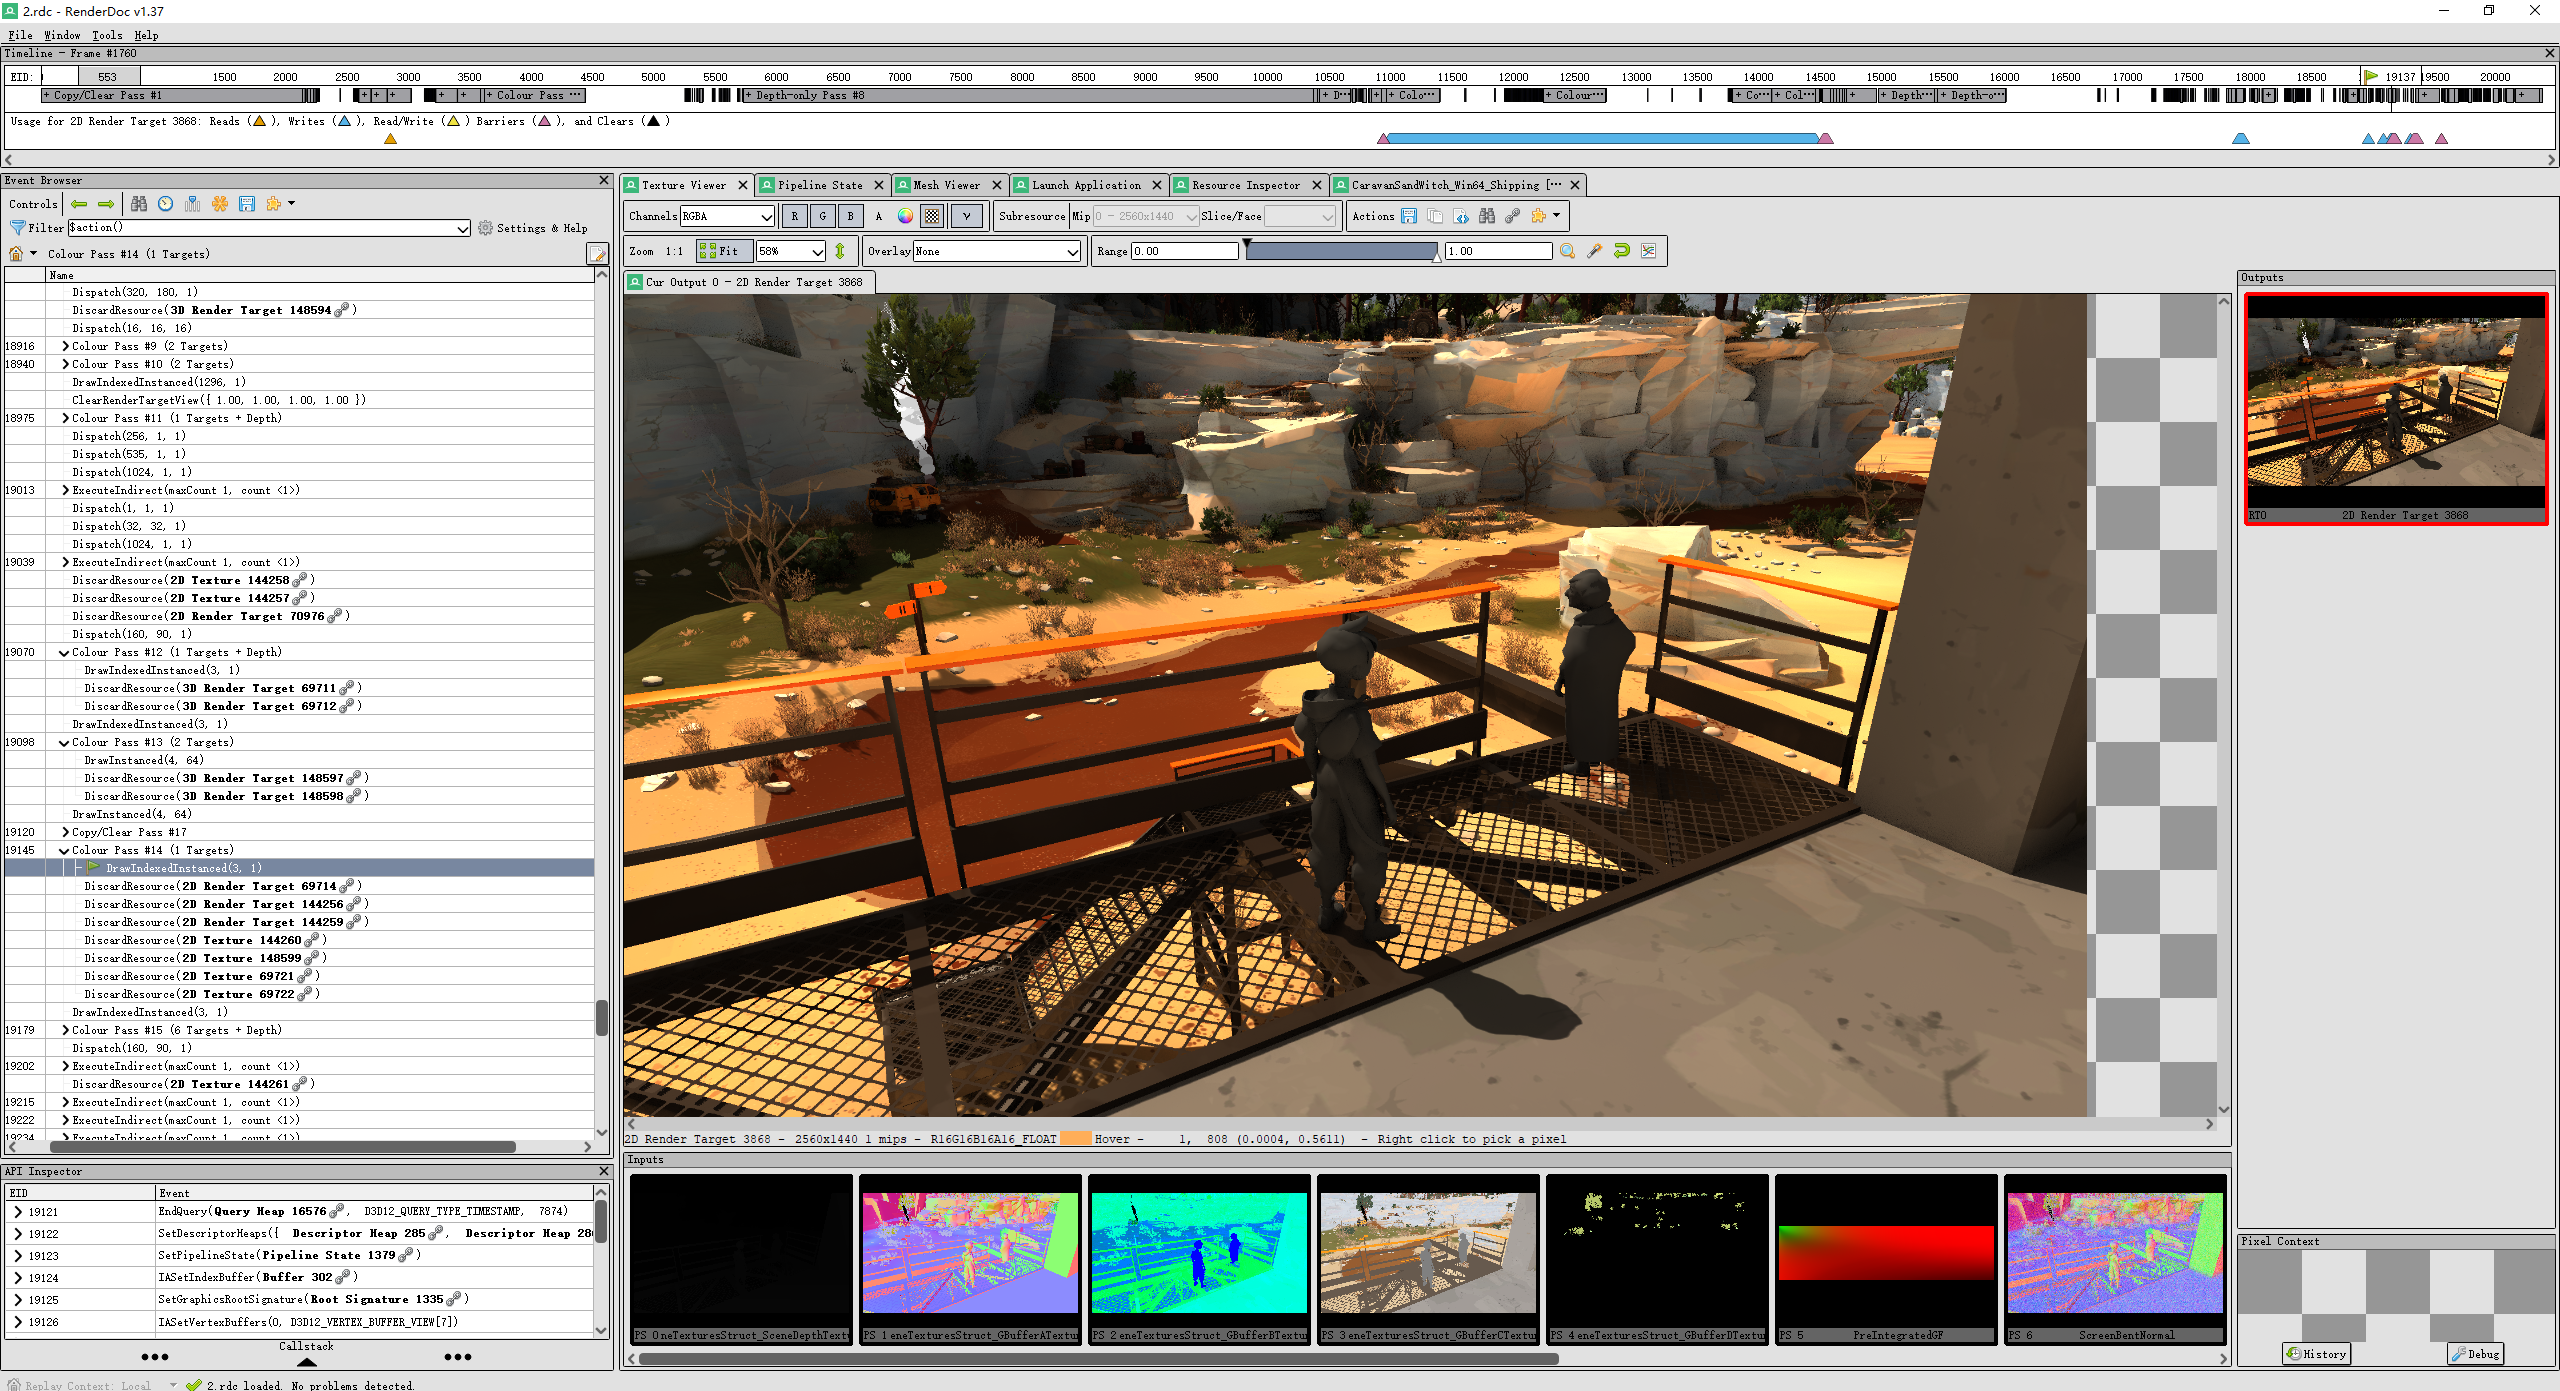Click Settings & Help in Event Browser
2560x1391 pixels.
tap(532, 228)
